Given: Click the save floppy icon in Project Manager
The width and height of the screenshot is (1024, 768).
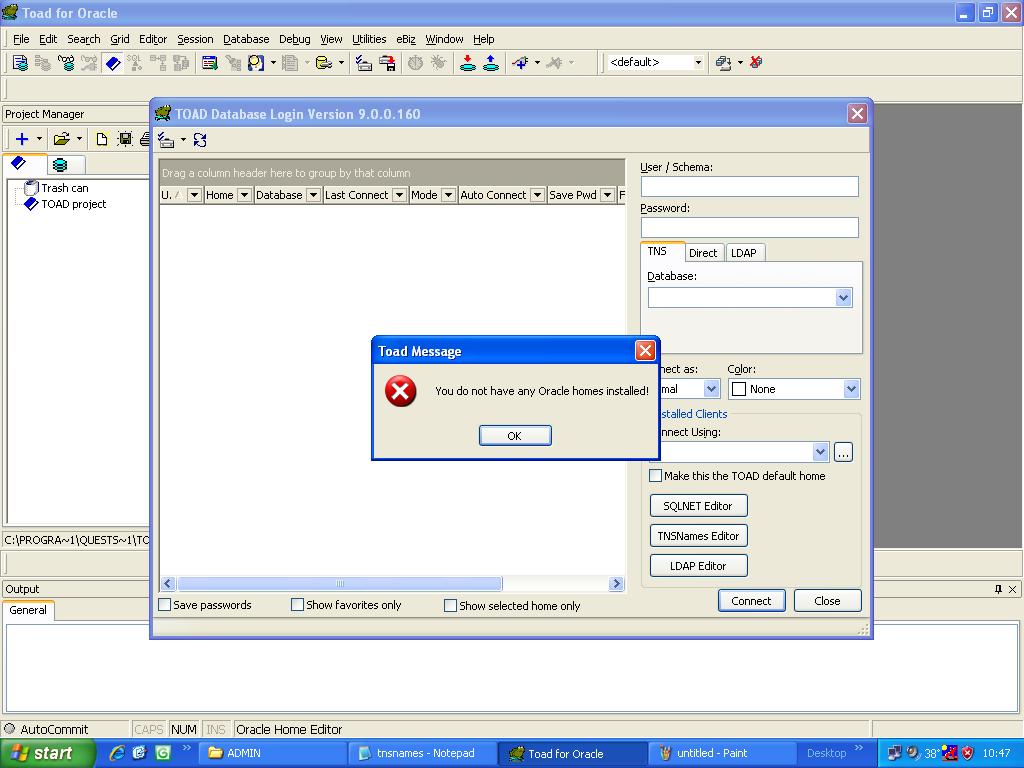Looking at the screenshot, I should tap(125, 138).
